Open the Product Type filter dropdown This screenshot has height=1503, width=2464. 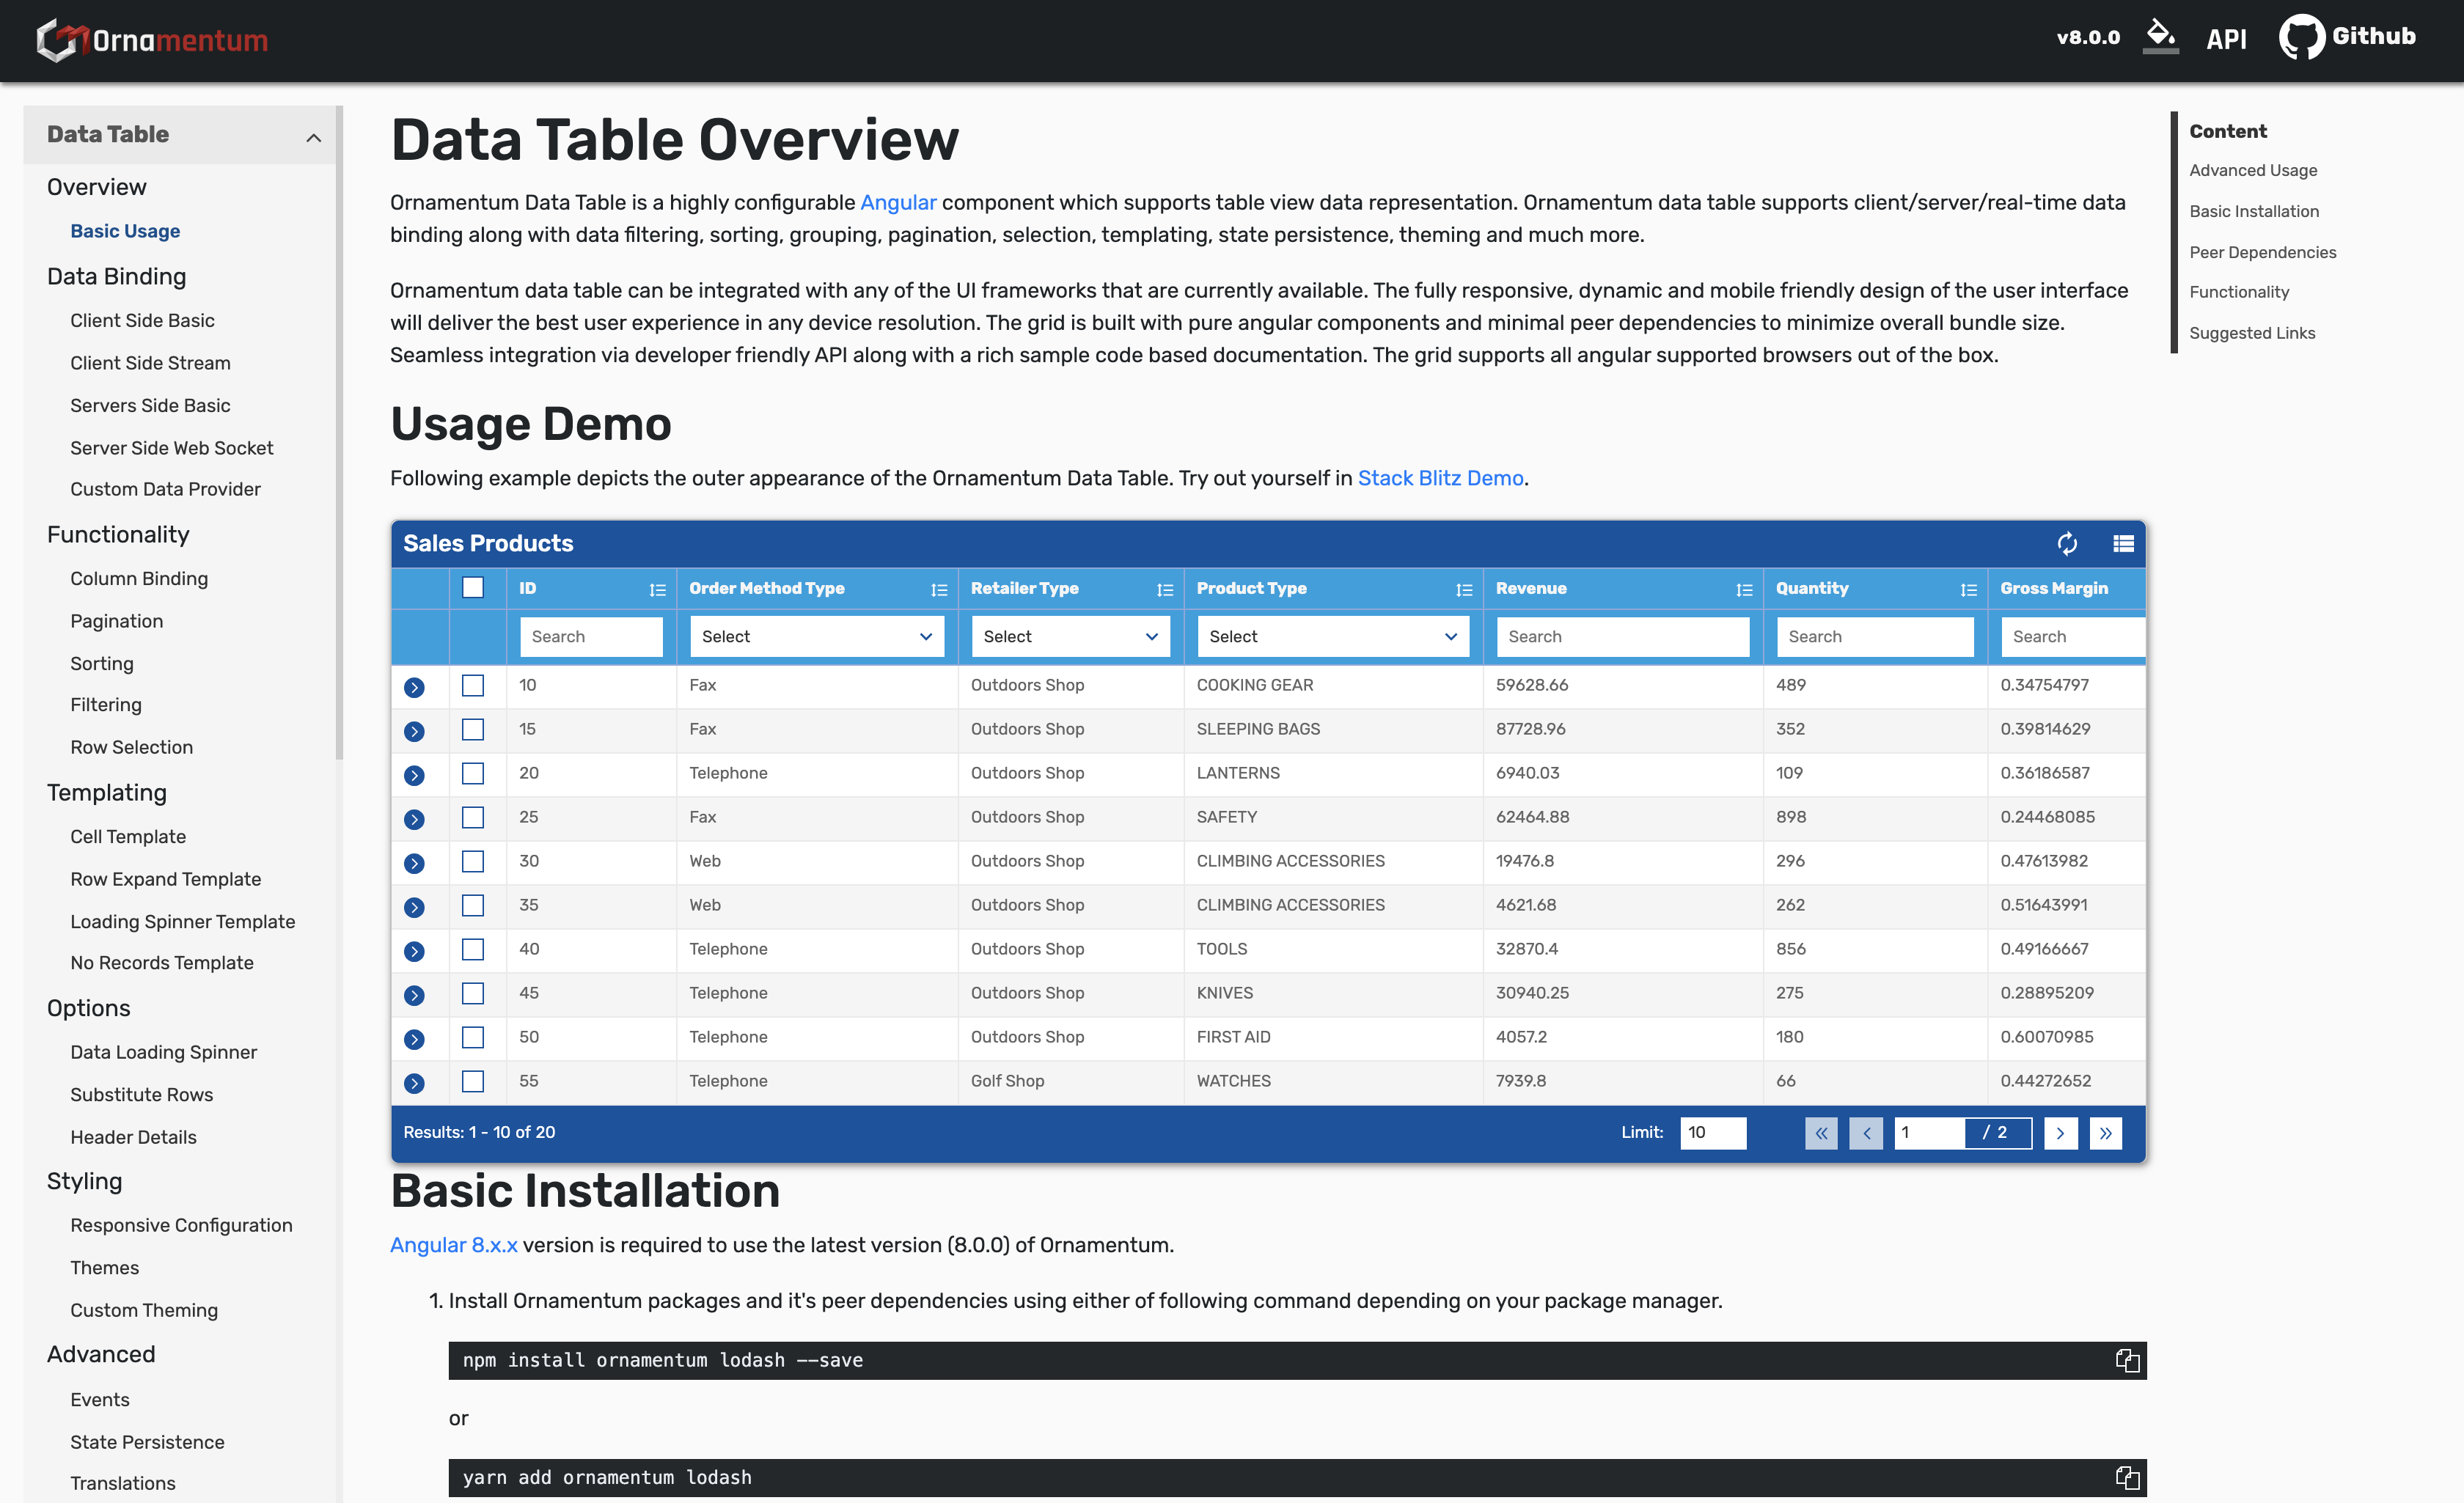pyautogui.click(x=1333, y=637)
